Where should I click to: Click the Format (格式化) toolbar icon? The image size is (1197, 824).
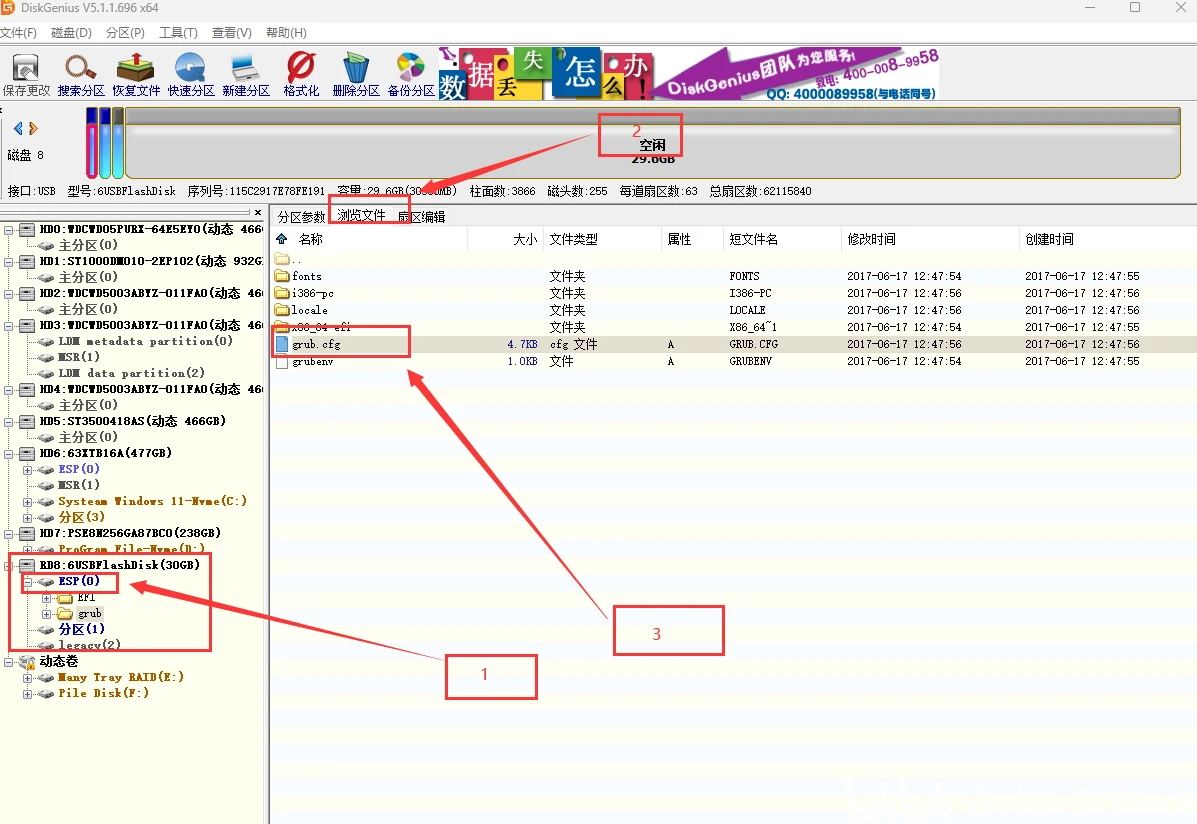[301, 75]
